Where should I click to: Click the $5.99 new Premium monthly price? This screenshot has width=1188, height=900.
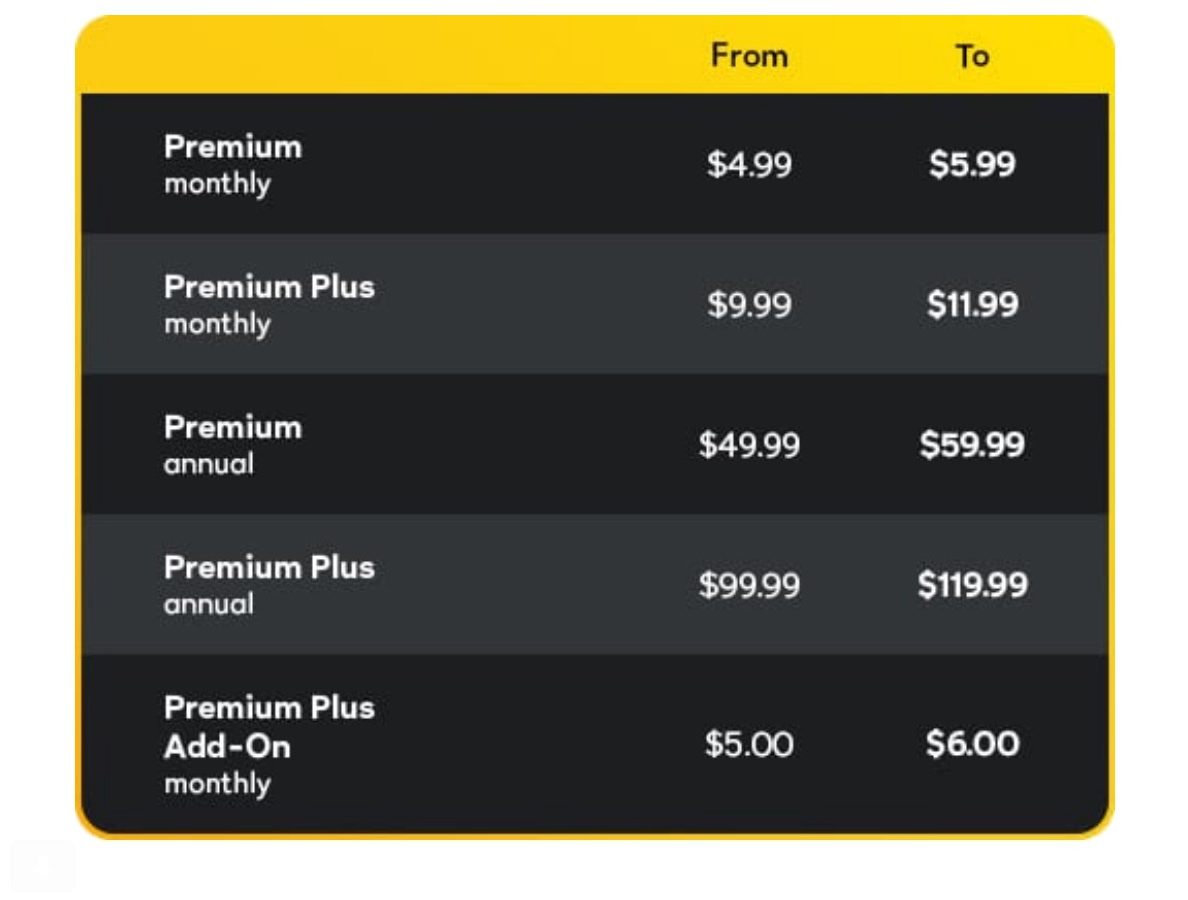coord(971,164)
